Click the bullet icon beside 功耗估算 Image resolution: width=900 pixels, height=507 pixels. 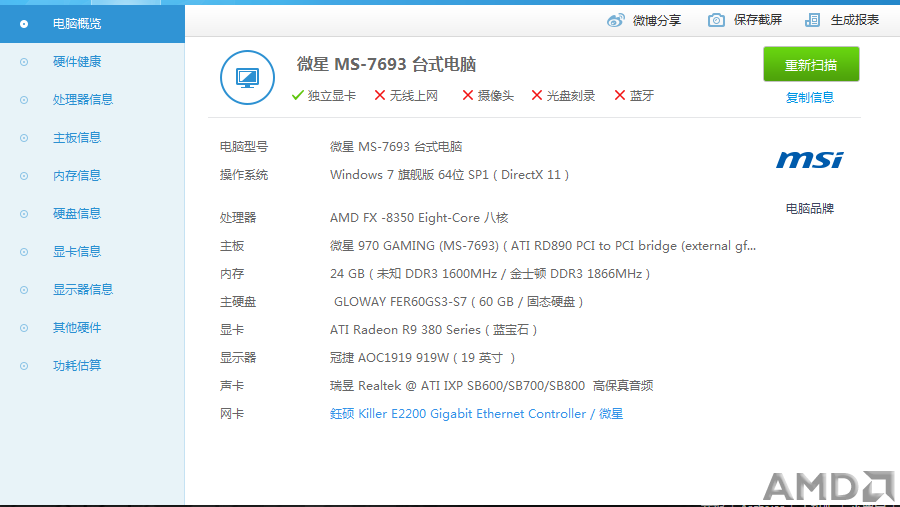[24, 366]
